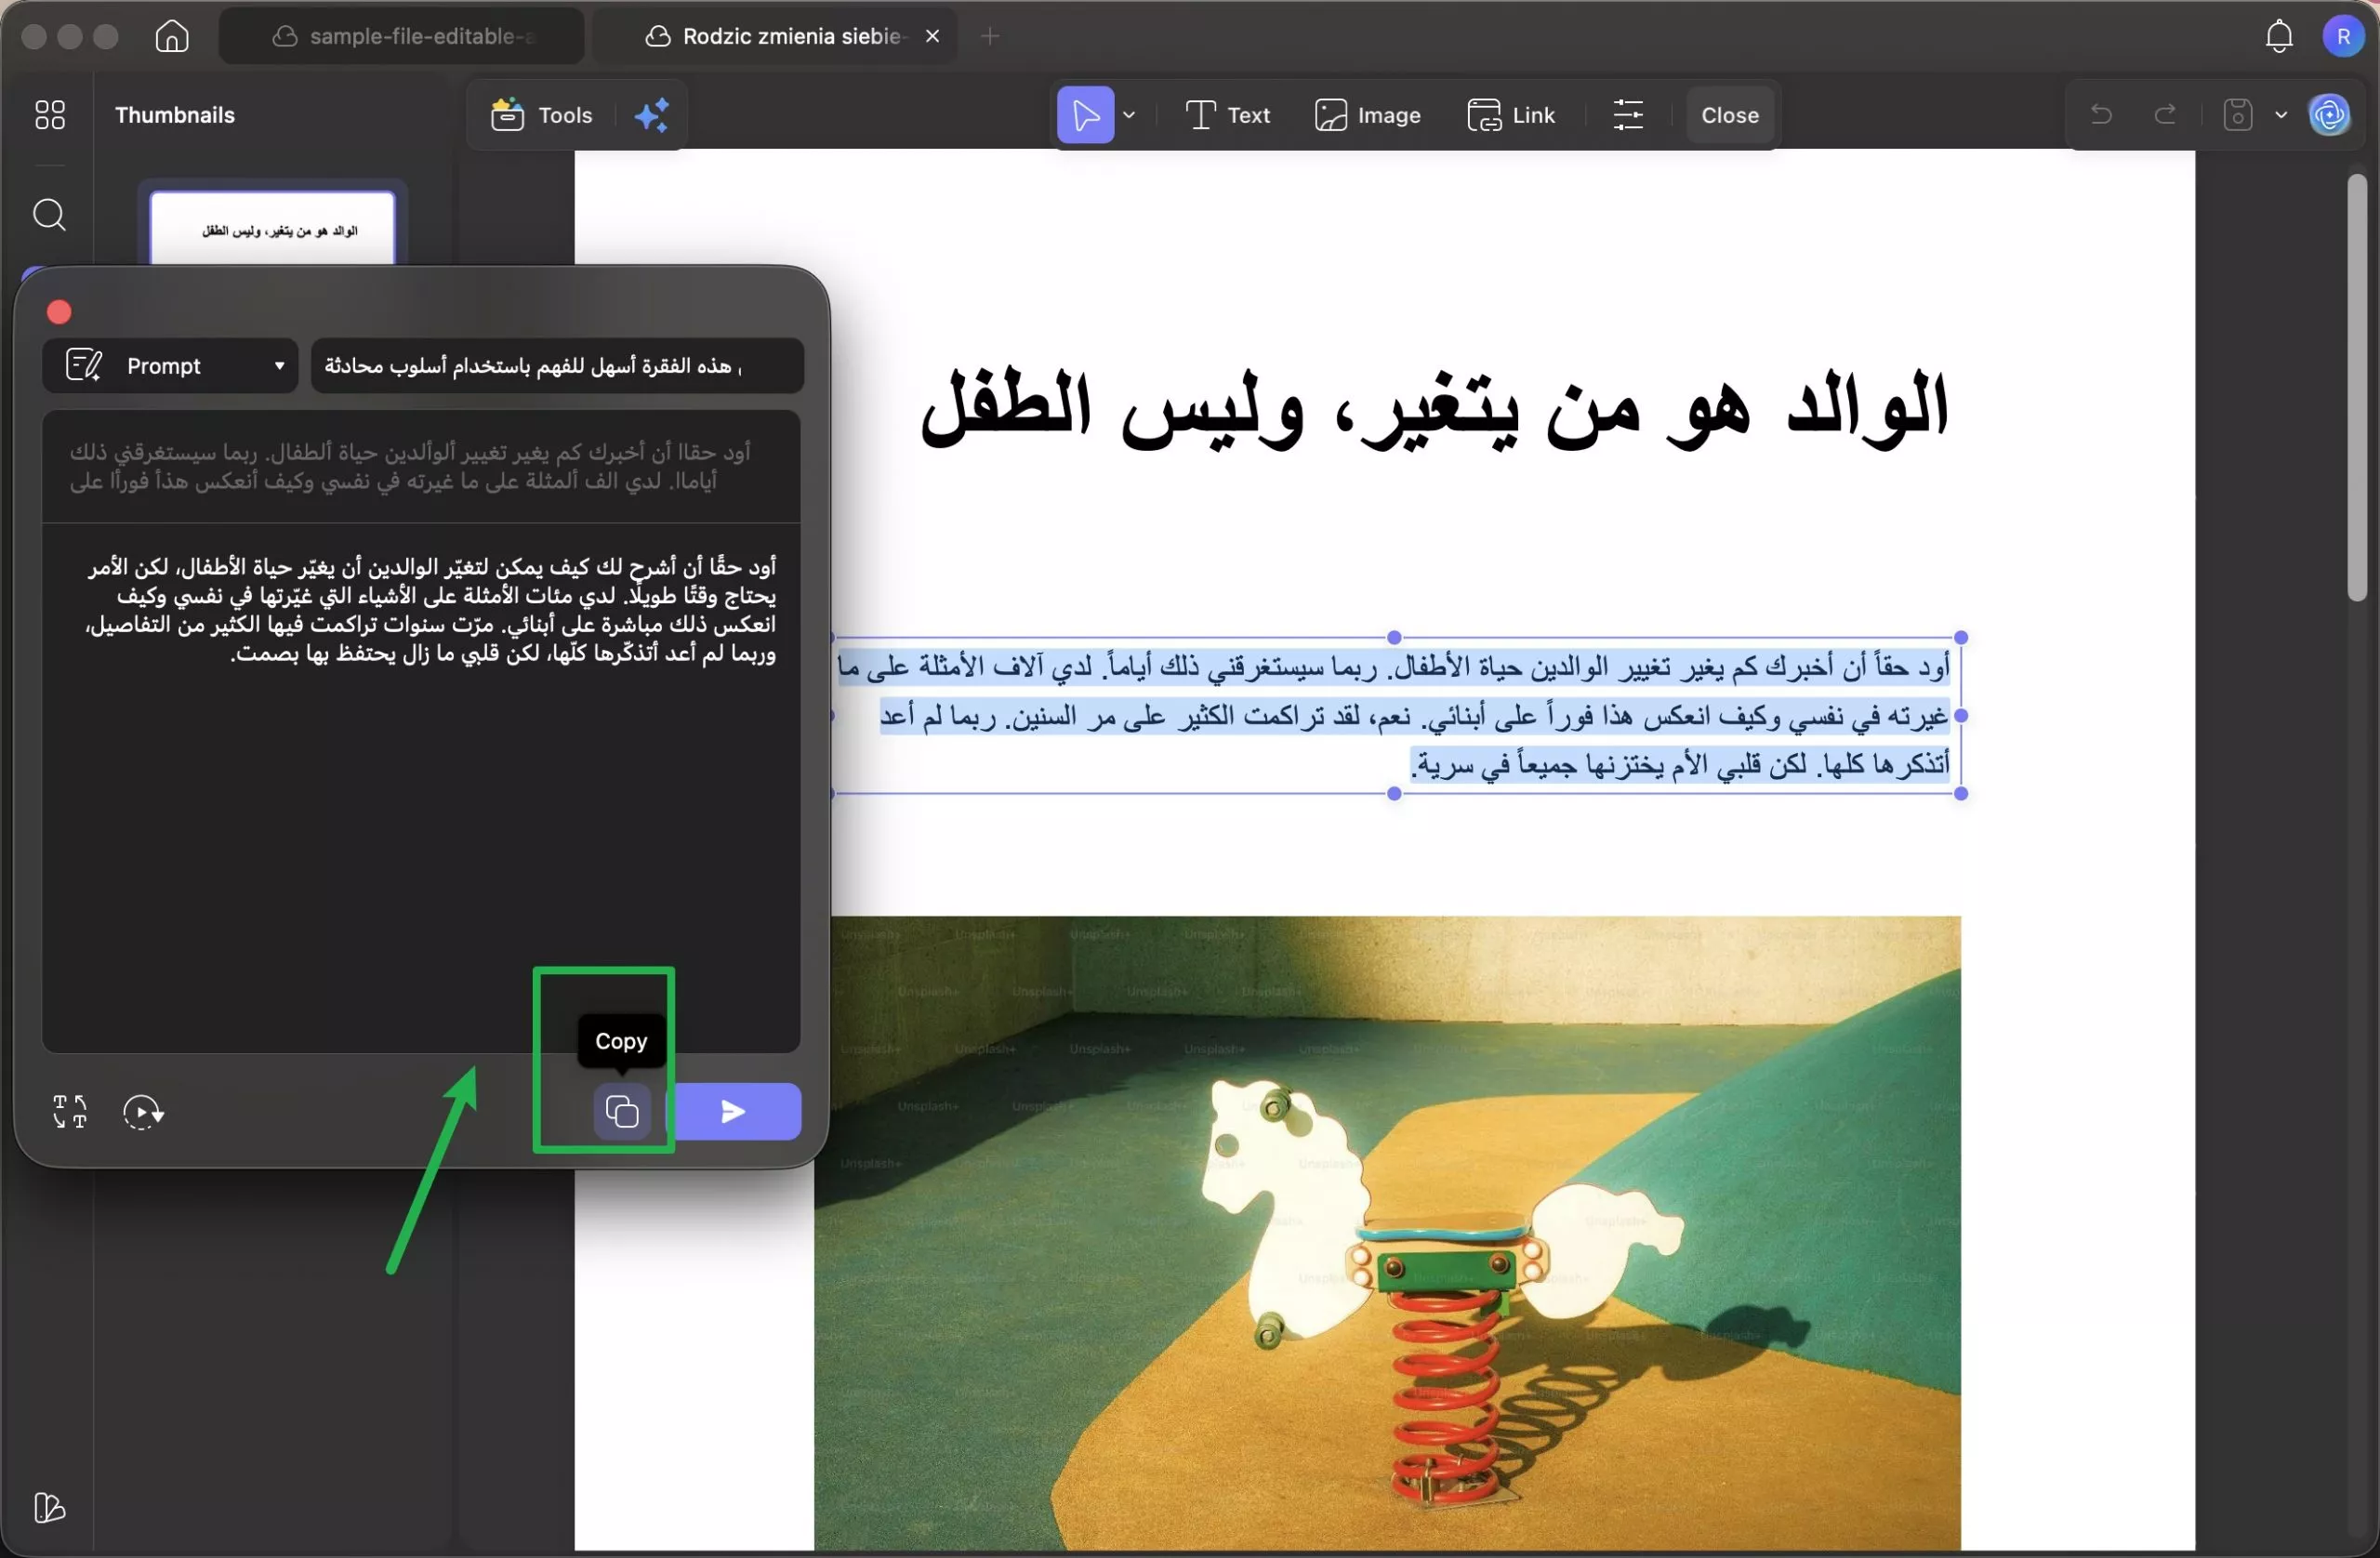This screenshot has width=2380, height=1558.
Task: Open the AI sparkle assistant features
Action: coord(652,114)
